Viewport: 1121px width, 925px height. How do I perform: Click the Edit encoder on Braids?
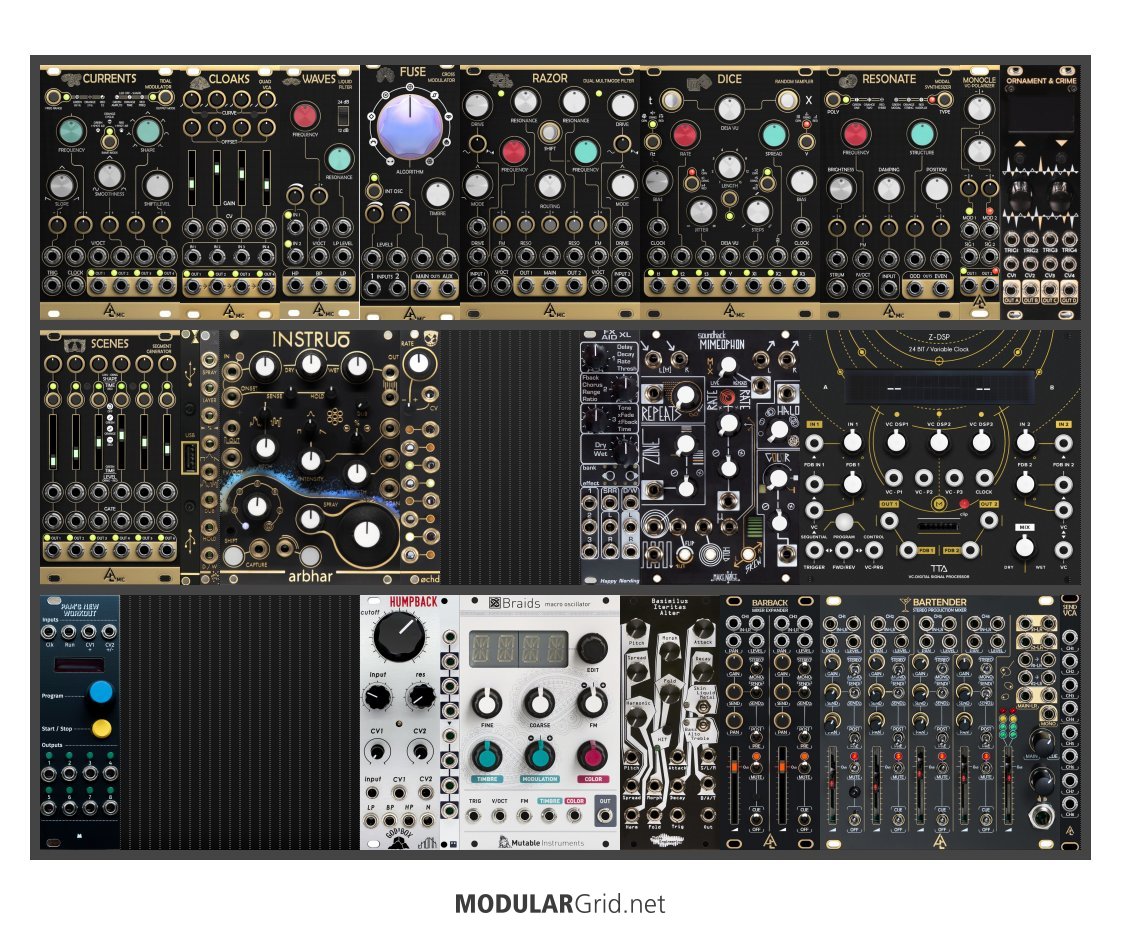coord(592,648)
